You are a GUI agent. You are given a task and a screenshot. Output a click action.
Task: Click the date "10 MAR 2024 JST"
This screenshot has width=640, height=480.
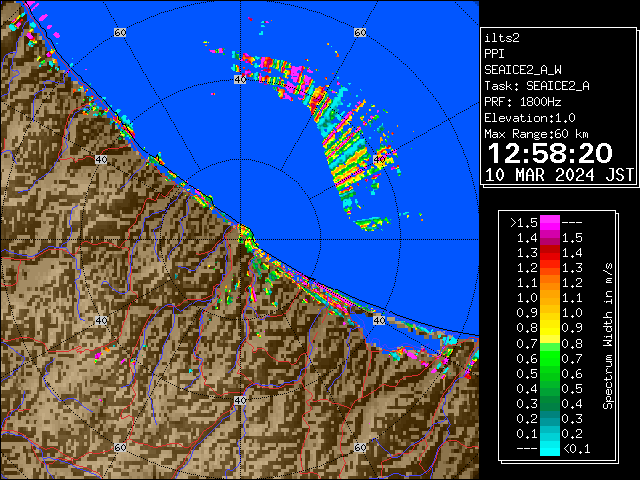[559, 175]
